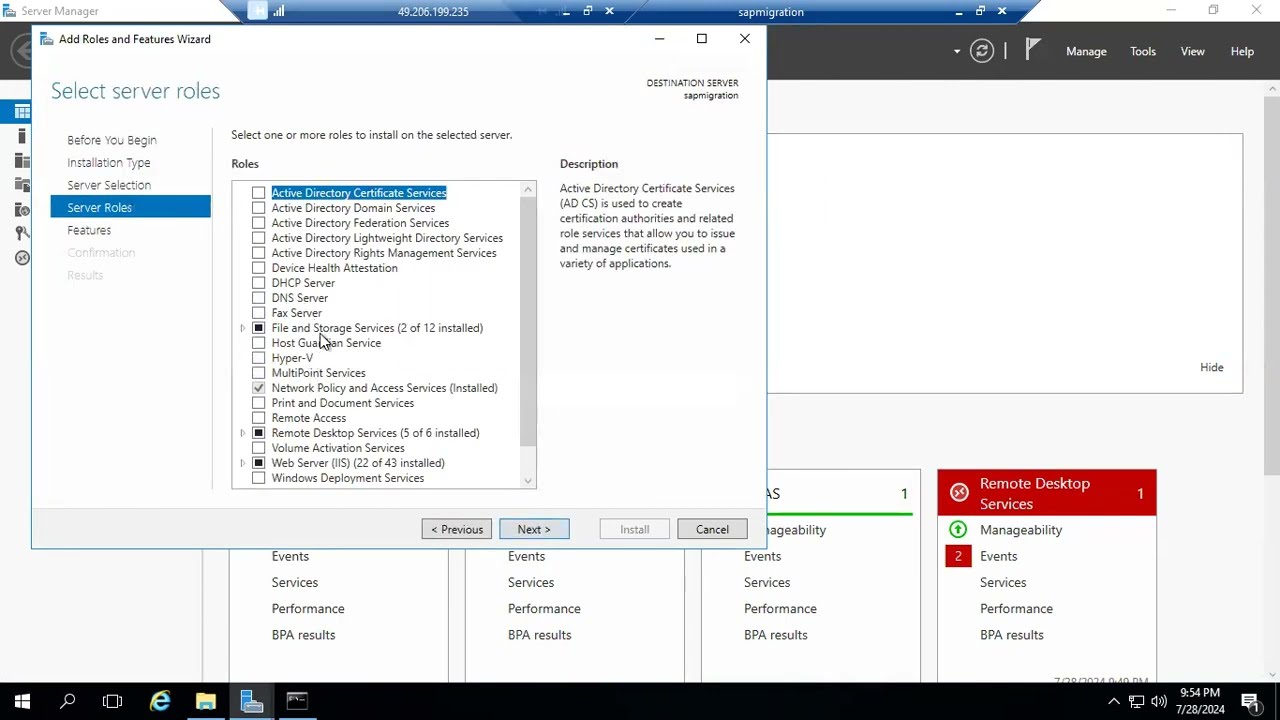The height and width of the screenshot is (720, 1280).
Task: Enable the Fax Server role checkbox
Action: point(259,313)
